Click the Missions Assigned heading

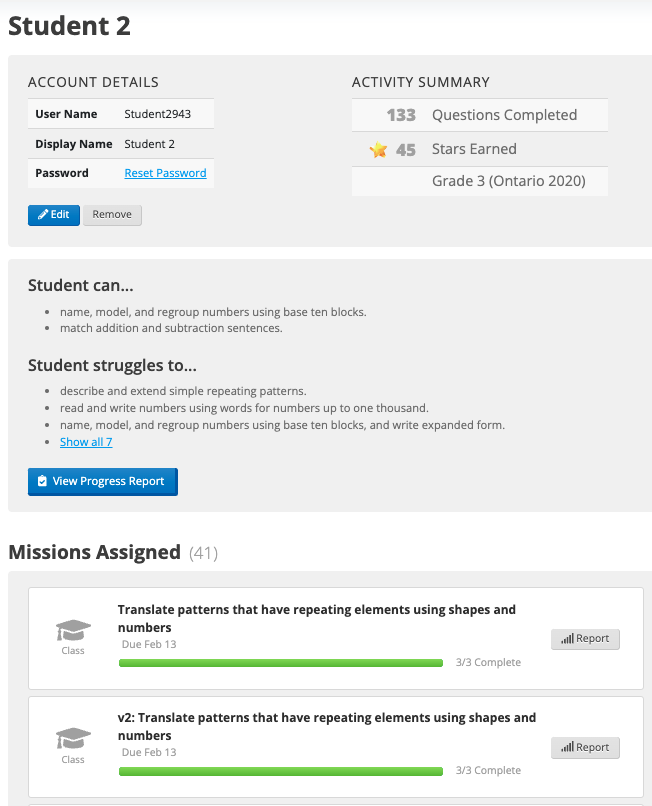tap(95, 552)
